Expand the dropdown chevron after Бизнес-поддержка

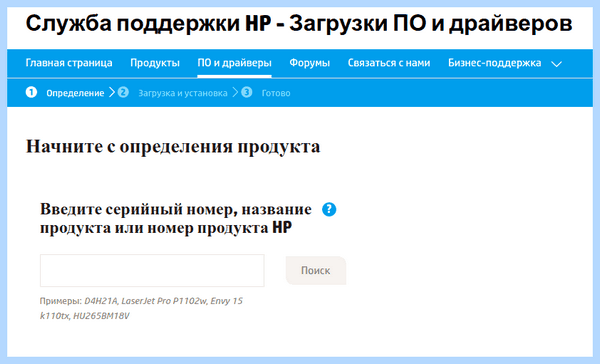(x=556, y=64)
